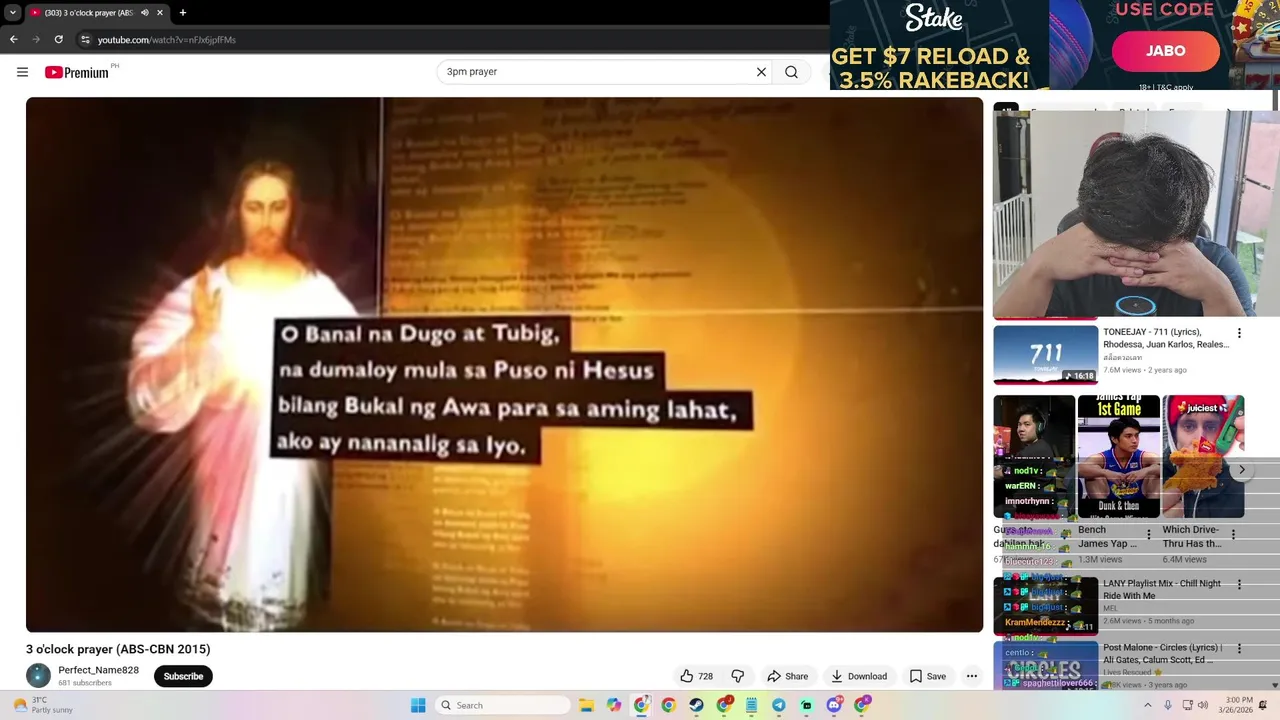Open Copilot from the taskbar
The width and height of the screenshot is (1280, 720).
(x=614, y=705)
